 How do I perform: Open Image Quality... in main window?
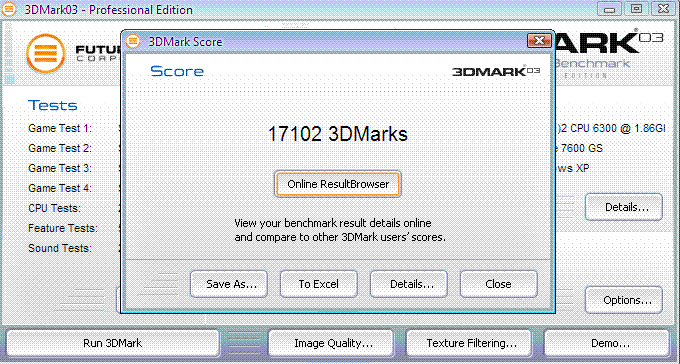click(x=331, y=343)
